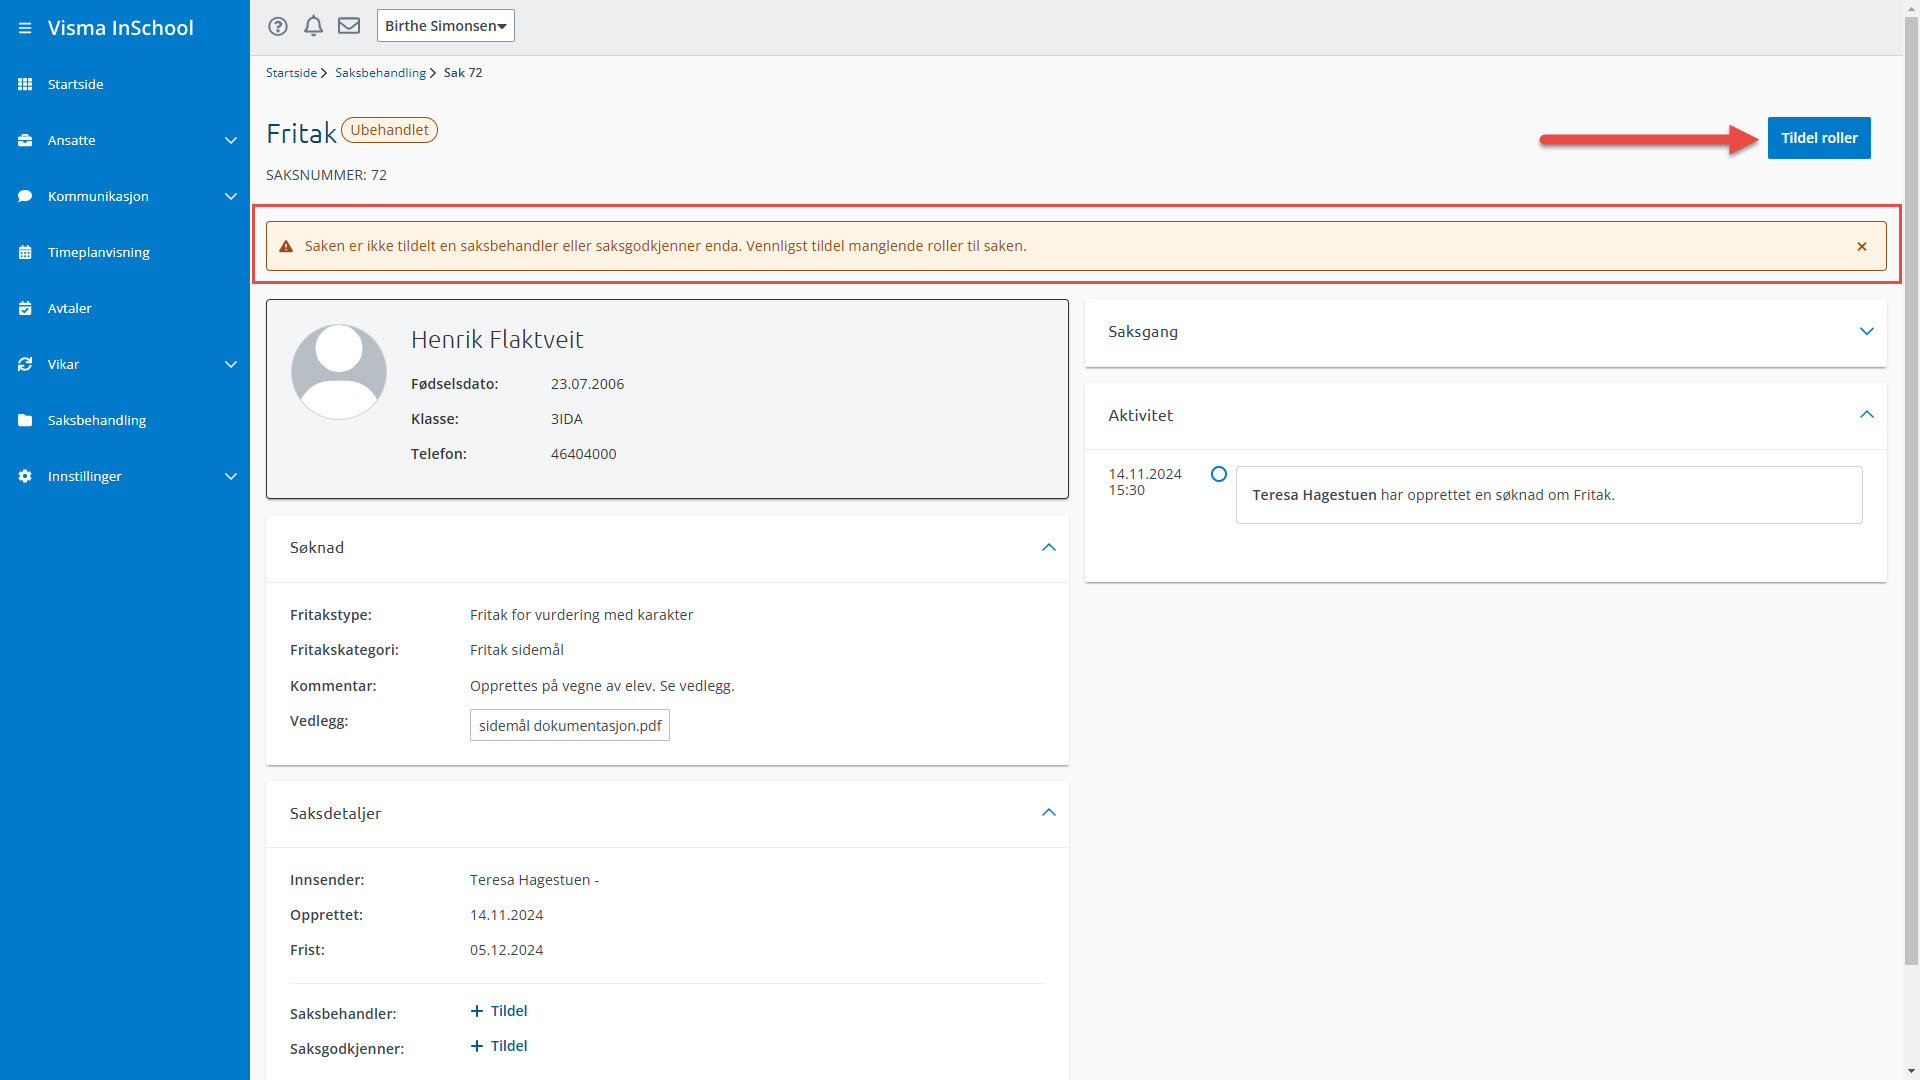Open the notifications bell icon
This screenshot has width=1920, height=1080.
click(x=313, y=26)
